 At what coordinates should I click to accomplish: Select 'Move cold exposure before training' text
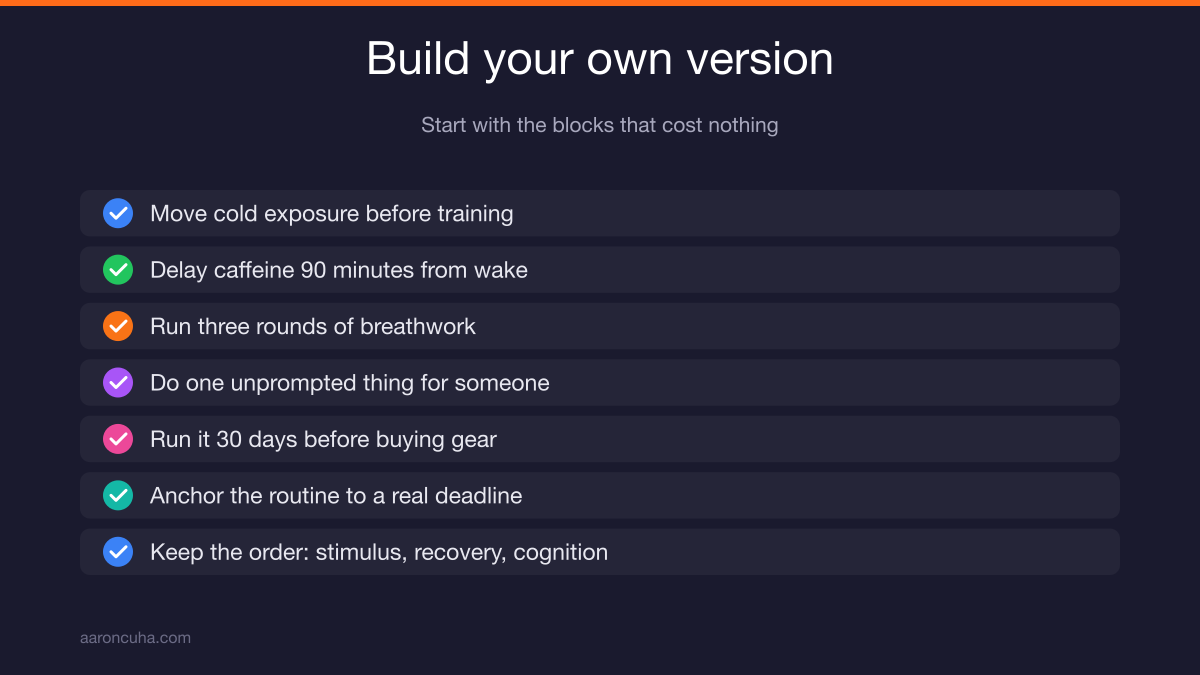pyautogui.click(x=332, y=213)
